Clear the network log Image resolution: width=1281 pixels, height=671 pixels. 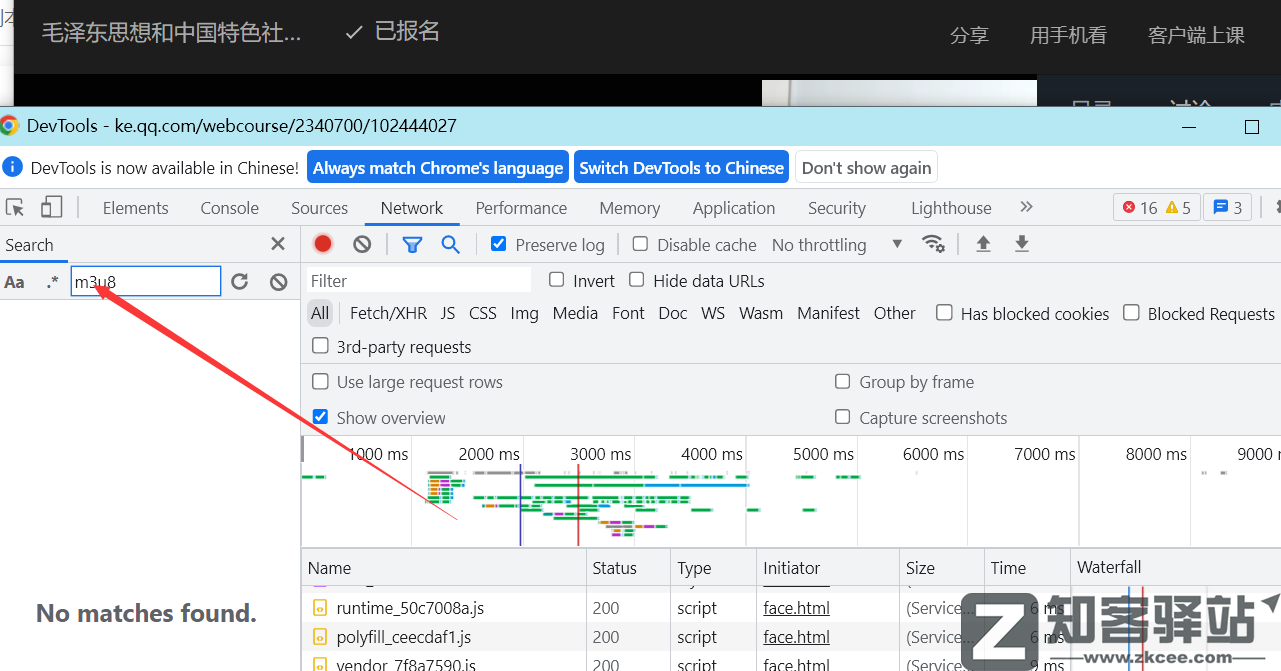tap(362, 244)
